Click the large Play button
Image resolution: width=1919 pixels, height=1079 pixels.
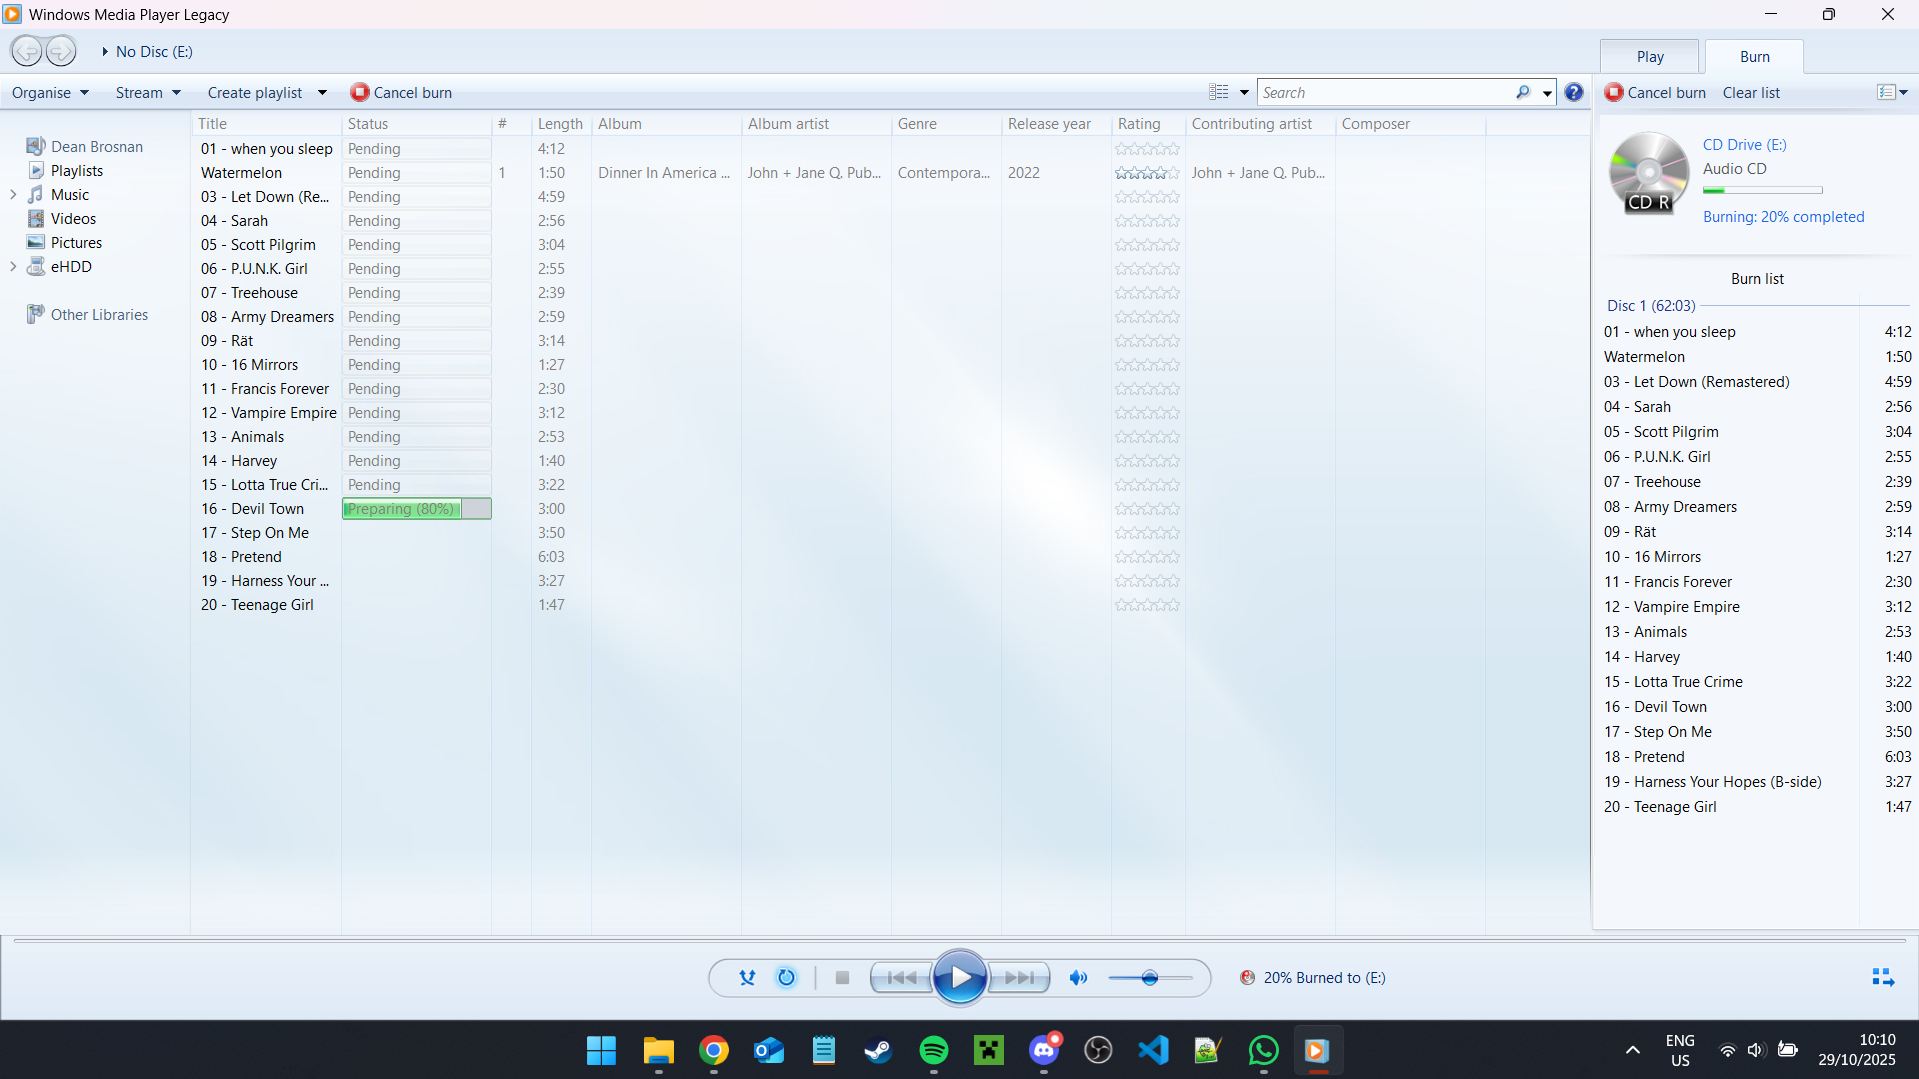[960, 978]
